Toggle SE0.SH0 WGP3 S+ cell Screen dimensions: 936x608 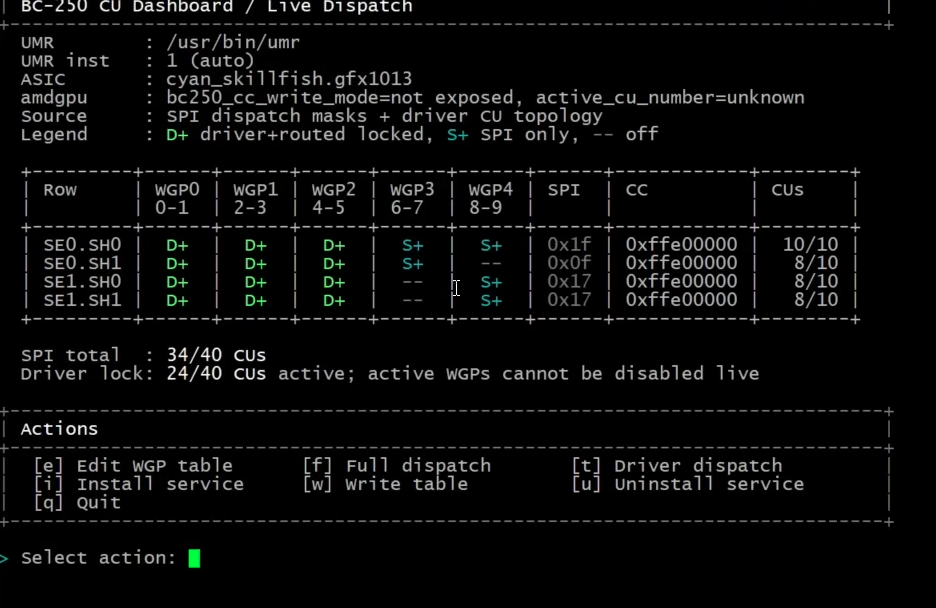(x=412, y=245)
